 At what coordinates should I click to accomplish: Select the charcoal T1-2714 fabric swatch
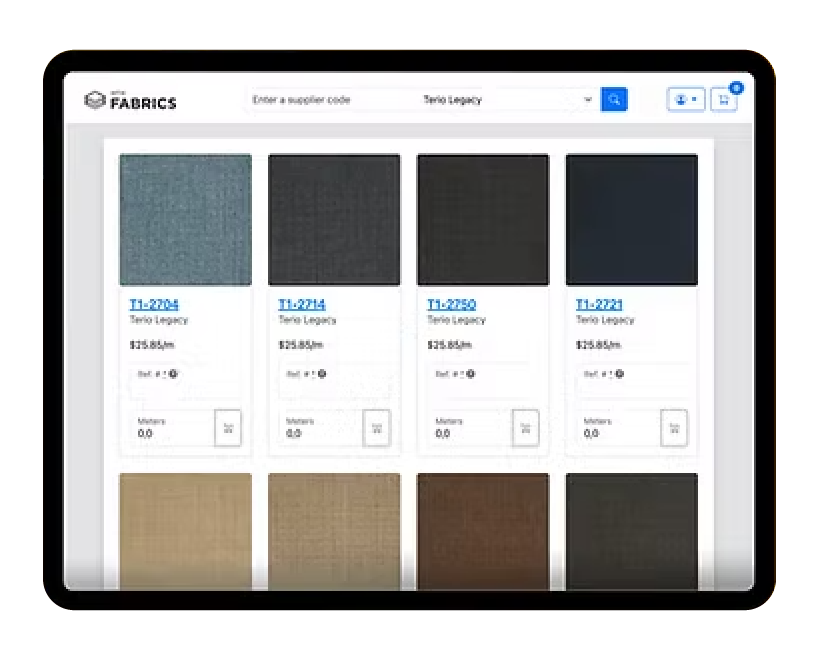coord(334,220)
